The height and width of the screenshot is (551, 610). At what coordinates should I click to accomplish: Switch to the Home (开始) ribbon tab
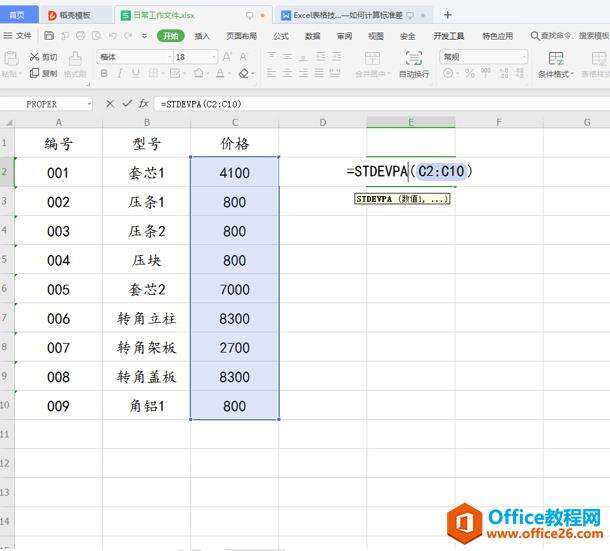point(171,36)
